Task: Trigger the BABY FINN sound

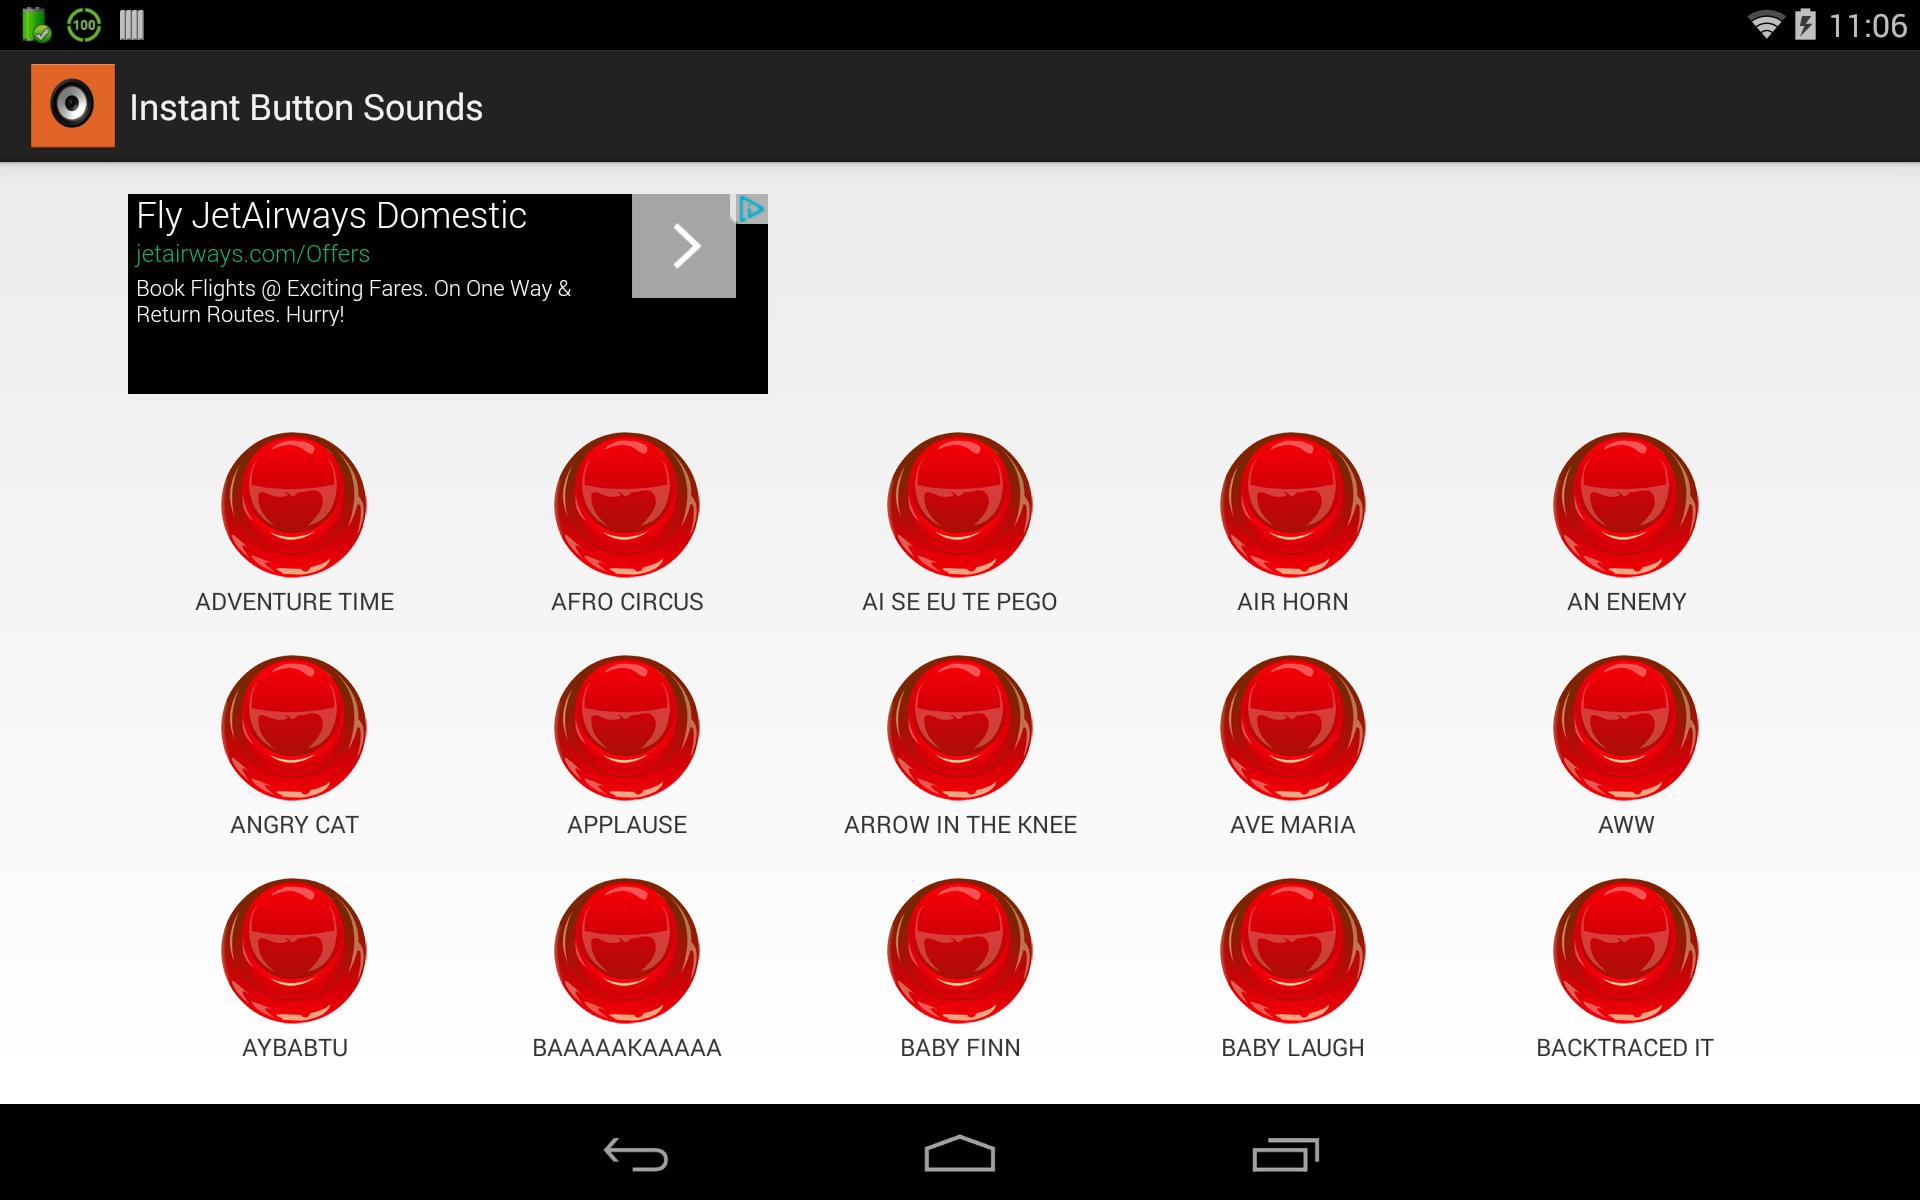Action: tap(960, 951)
